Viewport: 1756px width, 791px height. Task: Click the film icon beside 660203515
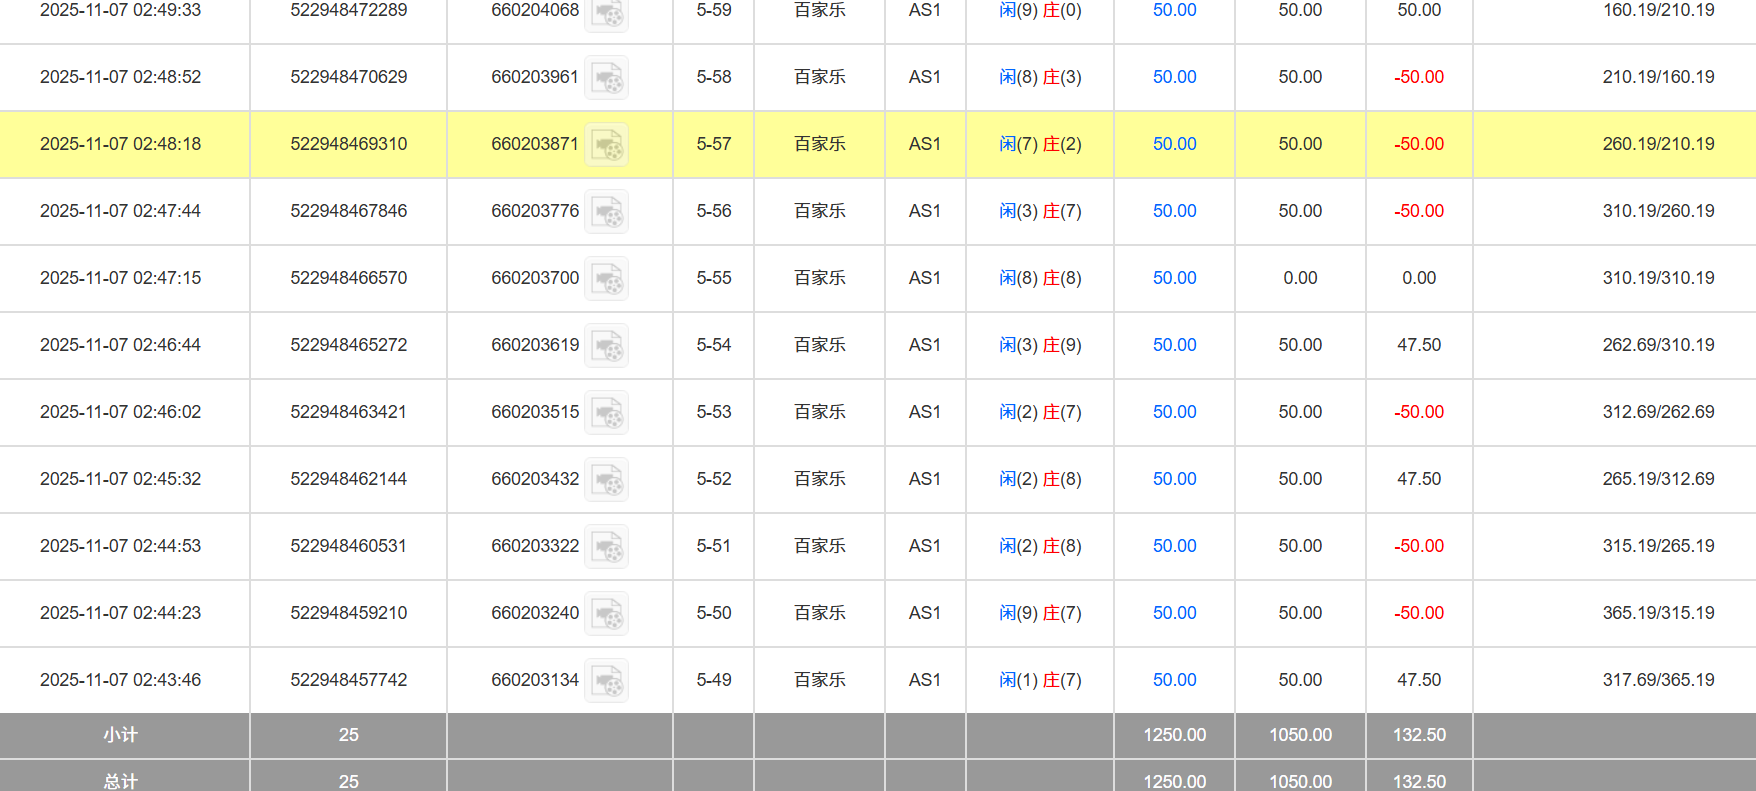(x=606, y=412)
